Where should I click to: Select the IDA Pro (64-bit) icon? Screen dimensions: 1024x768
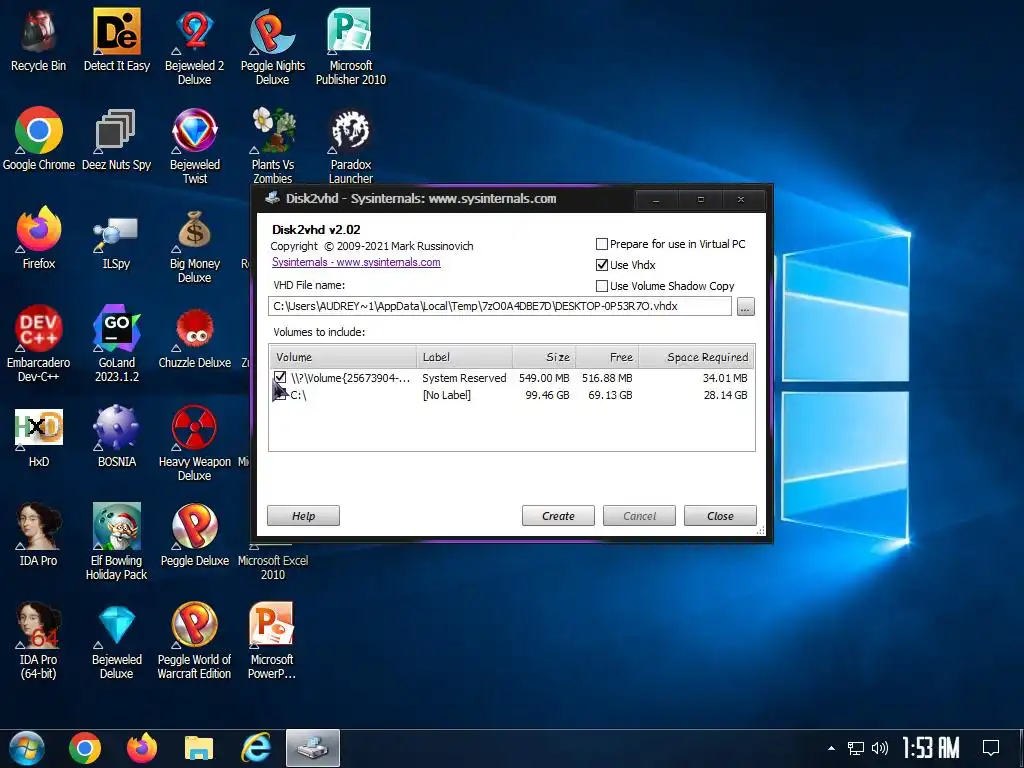coord(39,641)
